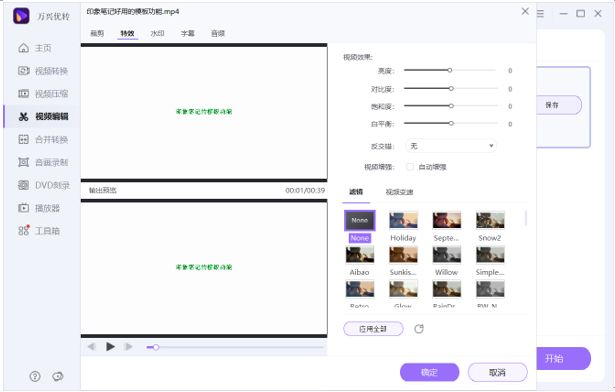Click the feedback icon beside help
The width and height of the screenshot is (615, 392).
click(58, 377)
